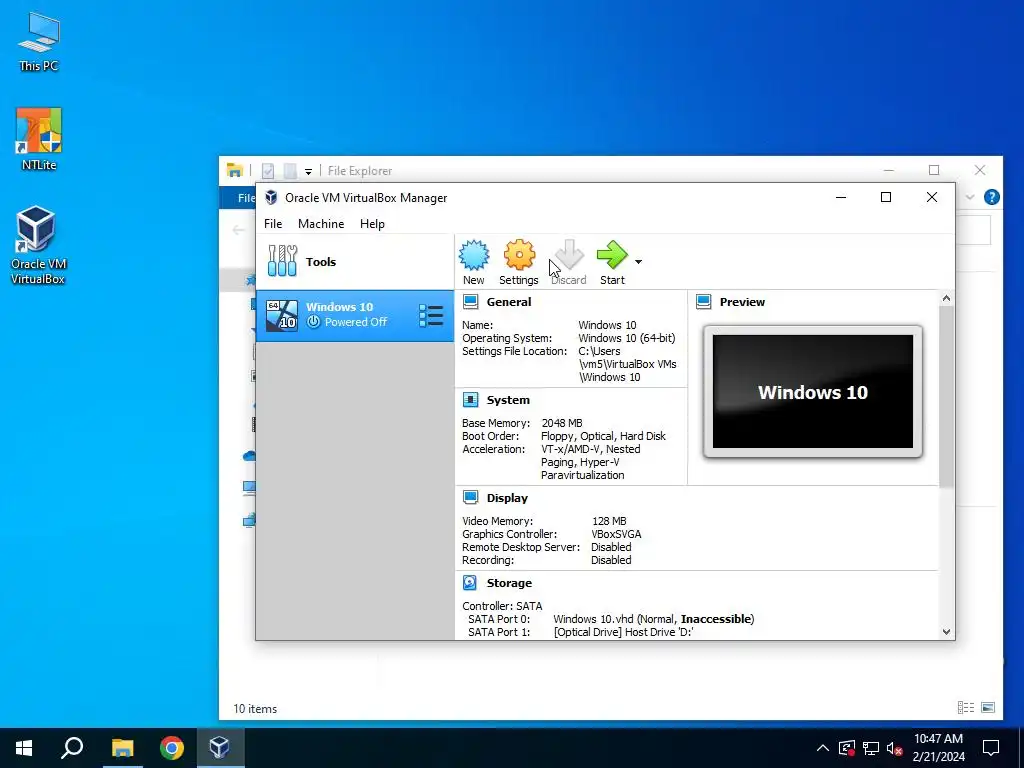Select the Windows 10 virtual machine
The height and width of the screenshot is (768, 1024).
pyautogui.click(x=355, y=315)
